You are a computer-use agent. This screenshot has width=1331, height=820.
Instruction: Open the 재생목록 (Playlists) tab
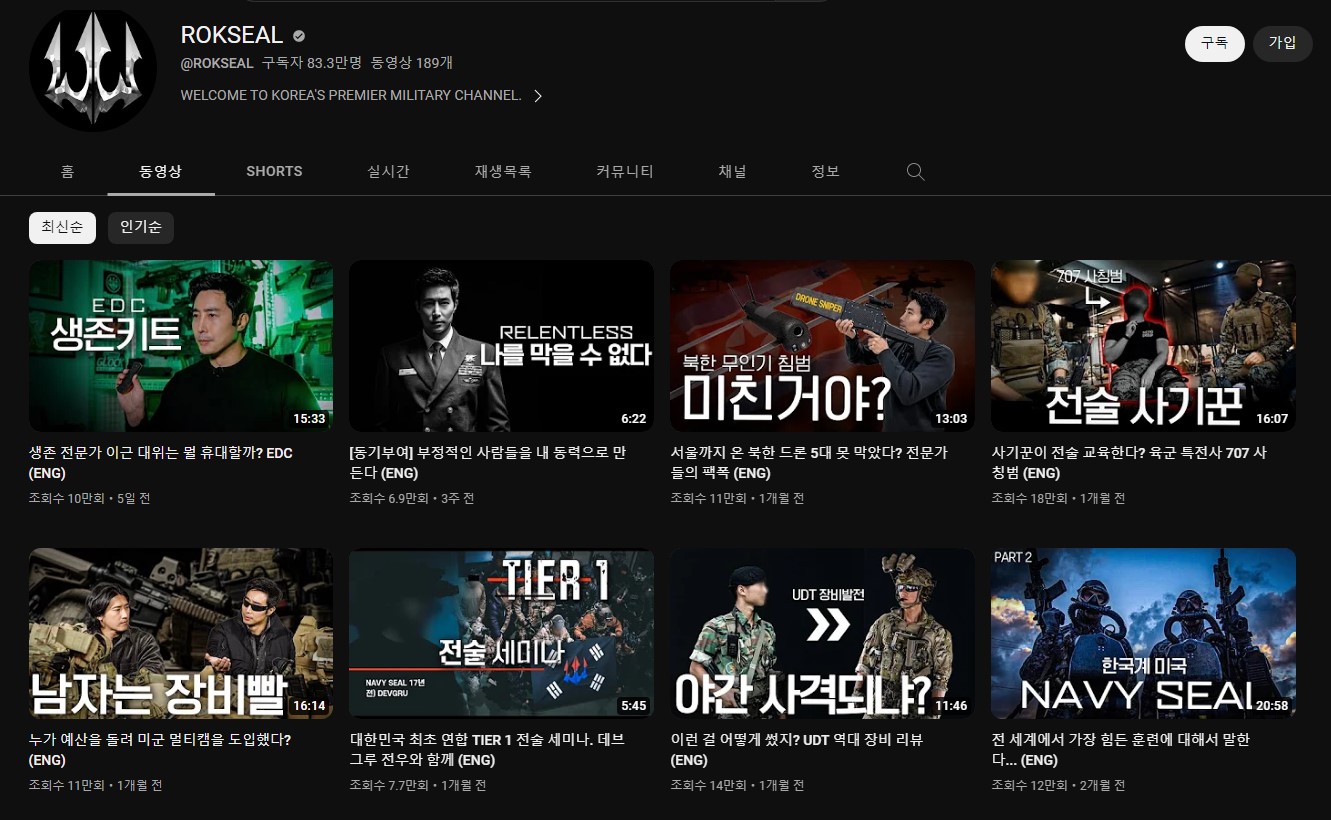coord(503,171)
